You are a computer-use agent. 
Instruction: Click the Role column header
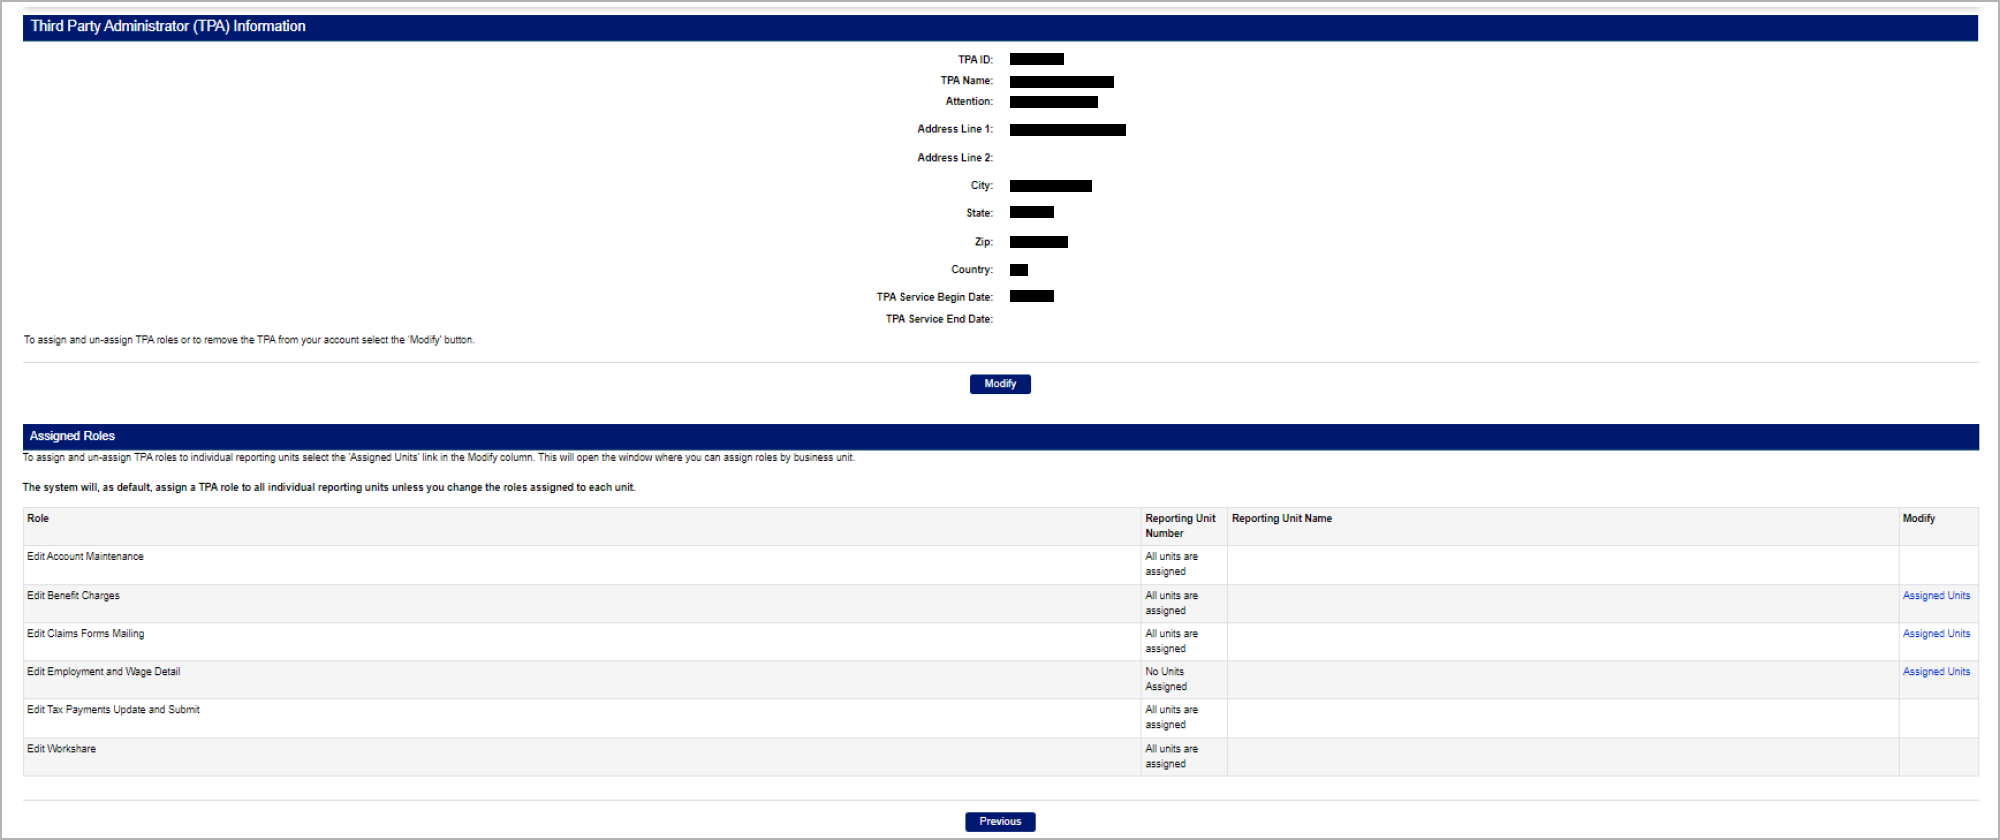click(38, 519)
